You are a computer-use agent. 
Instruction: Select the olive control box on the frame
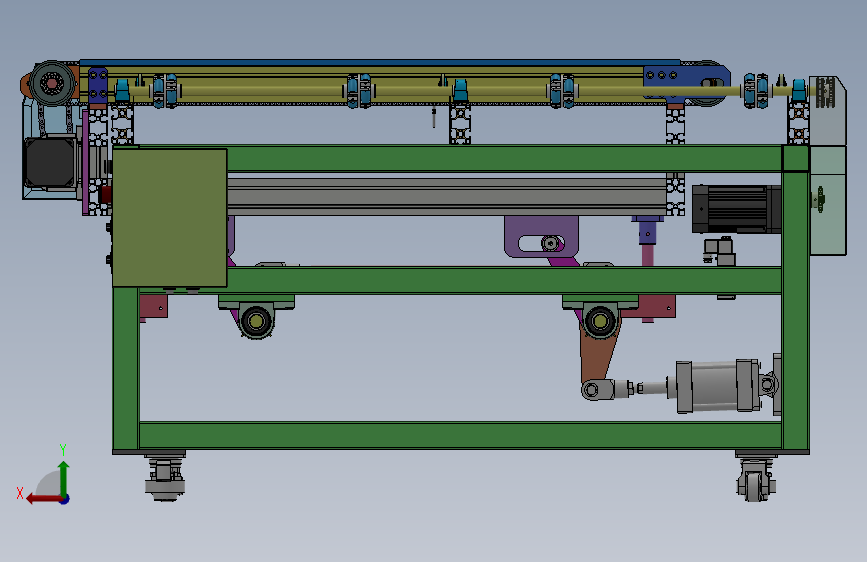[x=170, y=217]
